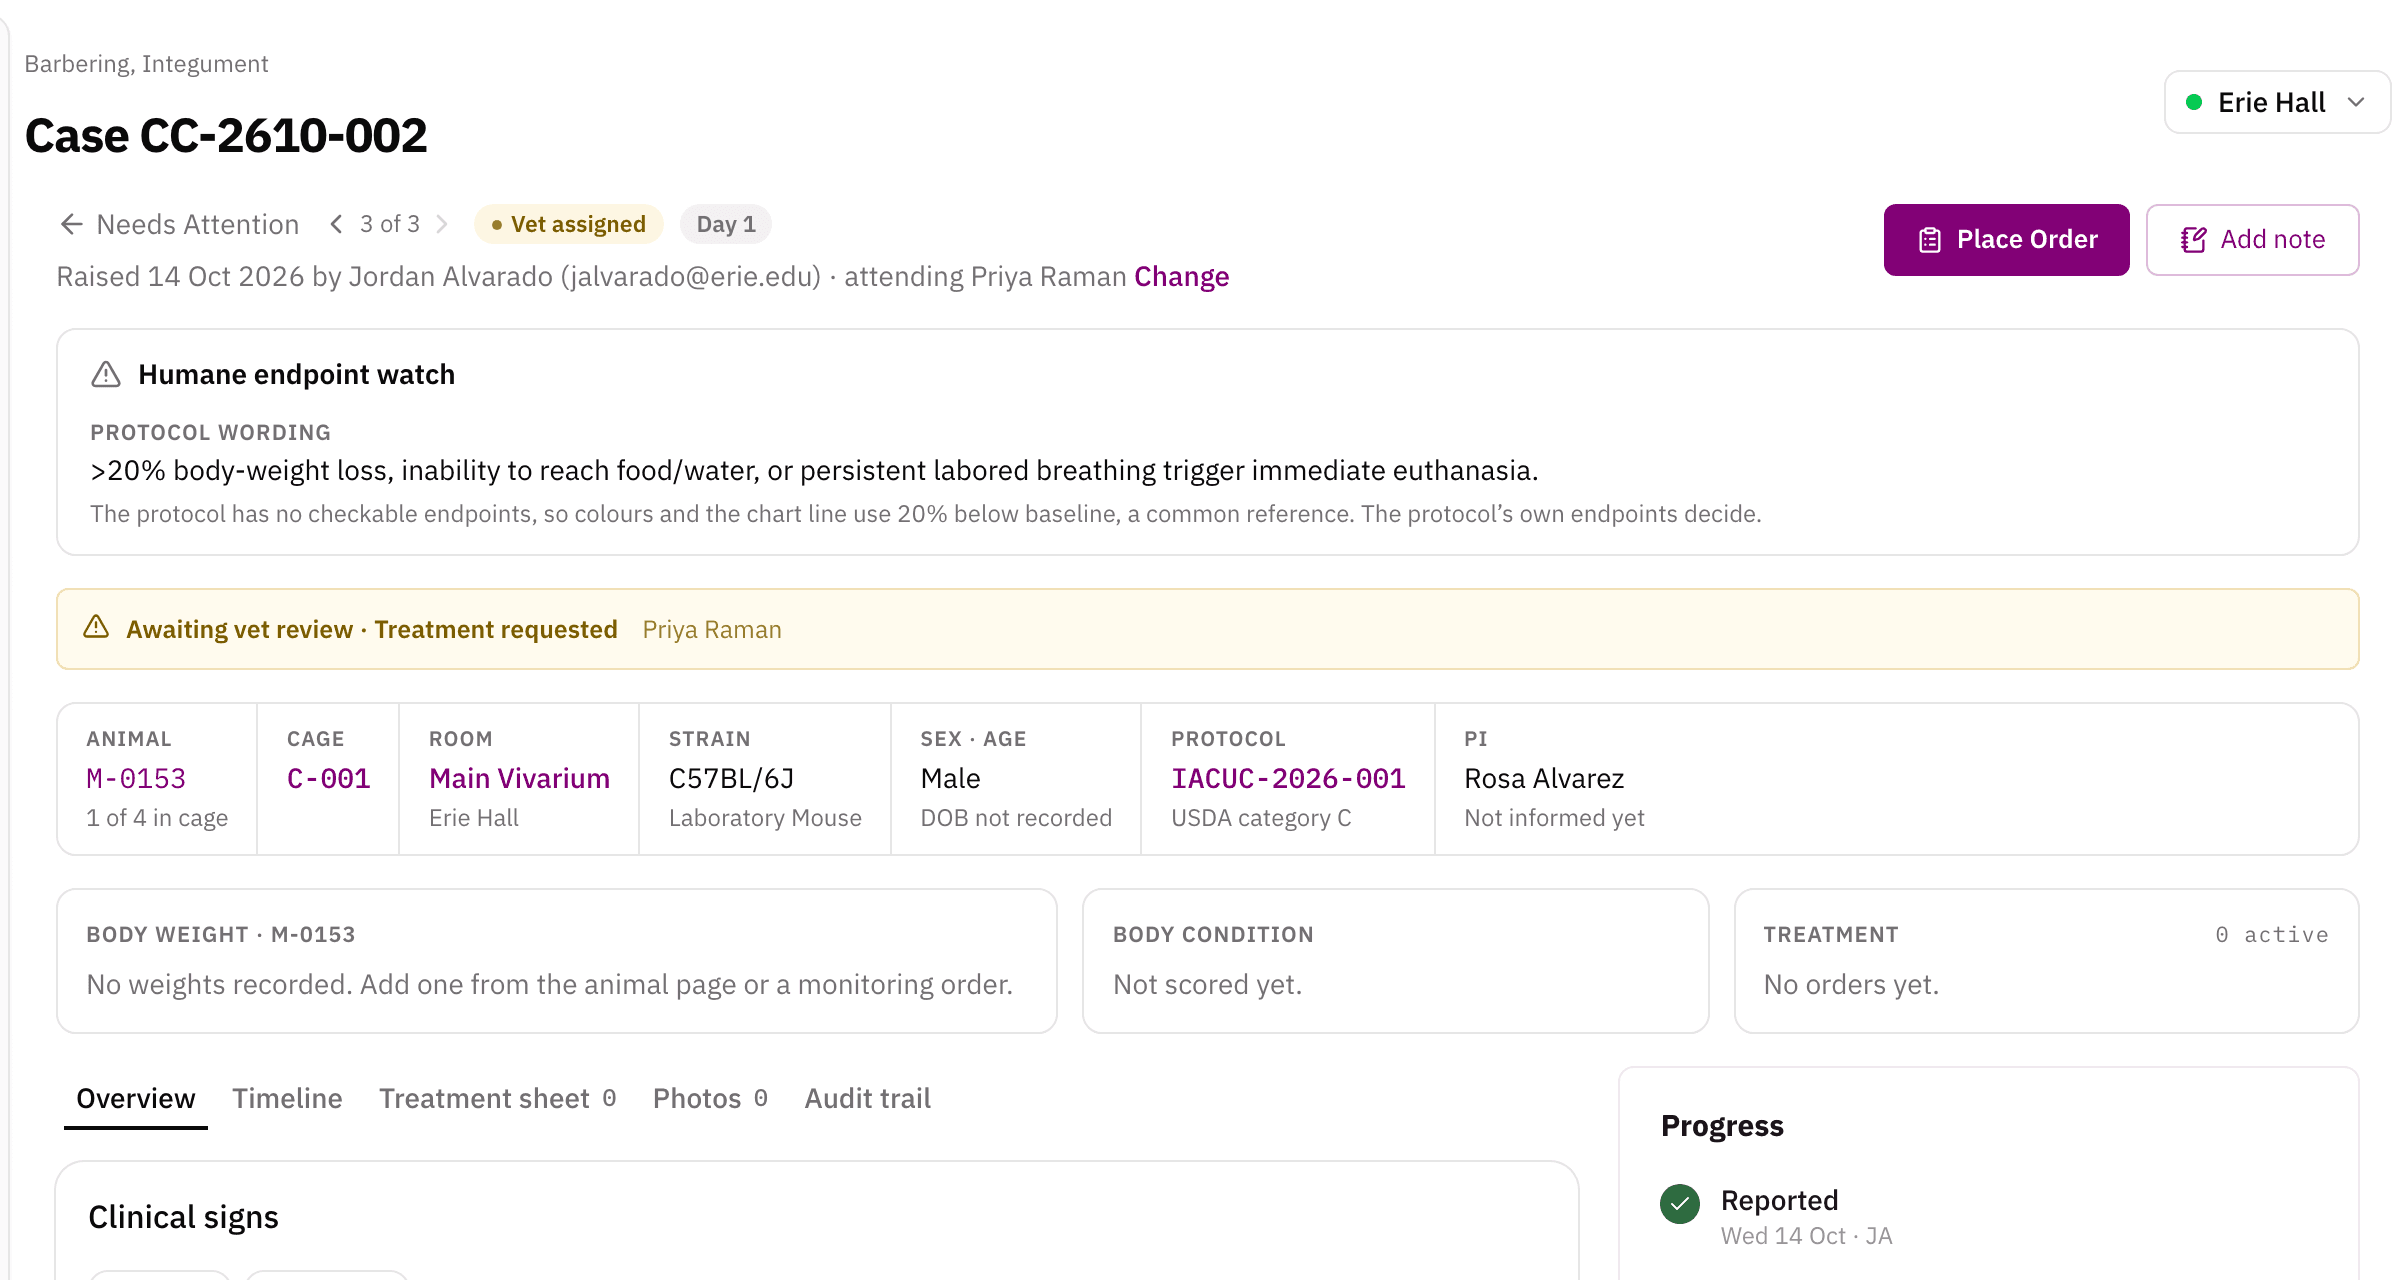Click the DOB not recorded text
Screen dimensions: 2392x1280
pyautogui.click(x=1016, y=818)
